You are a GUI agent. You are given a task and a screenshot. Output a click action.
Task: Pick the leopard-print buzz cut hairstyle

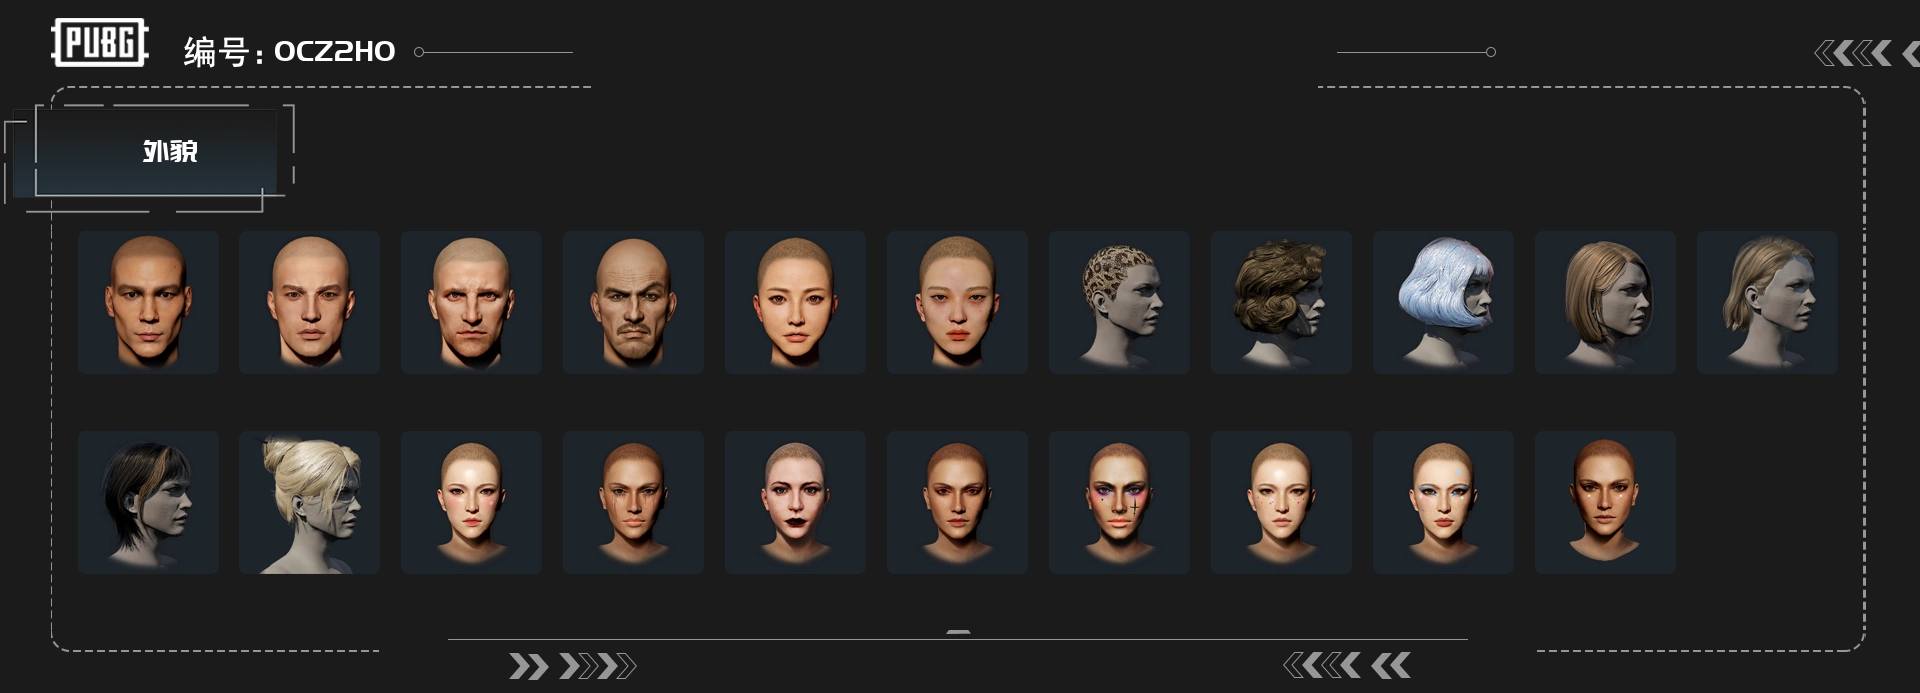coord(1120,302)
